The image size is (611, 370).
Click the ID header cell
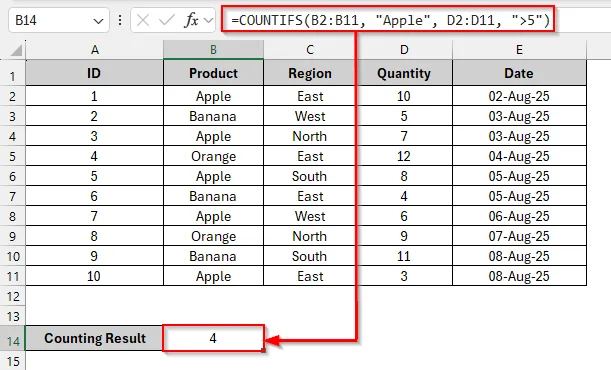[94, 73]
